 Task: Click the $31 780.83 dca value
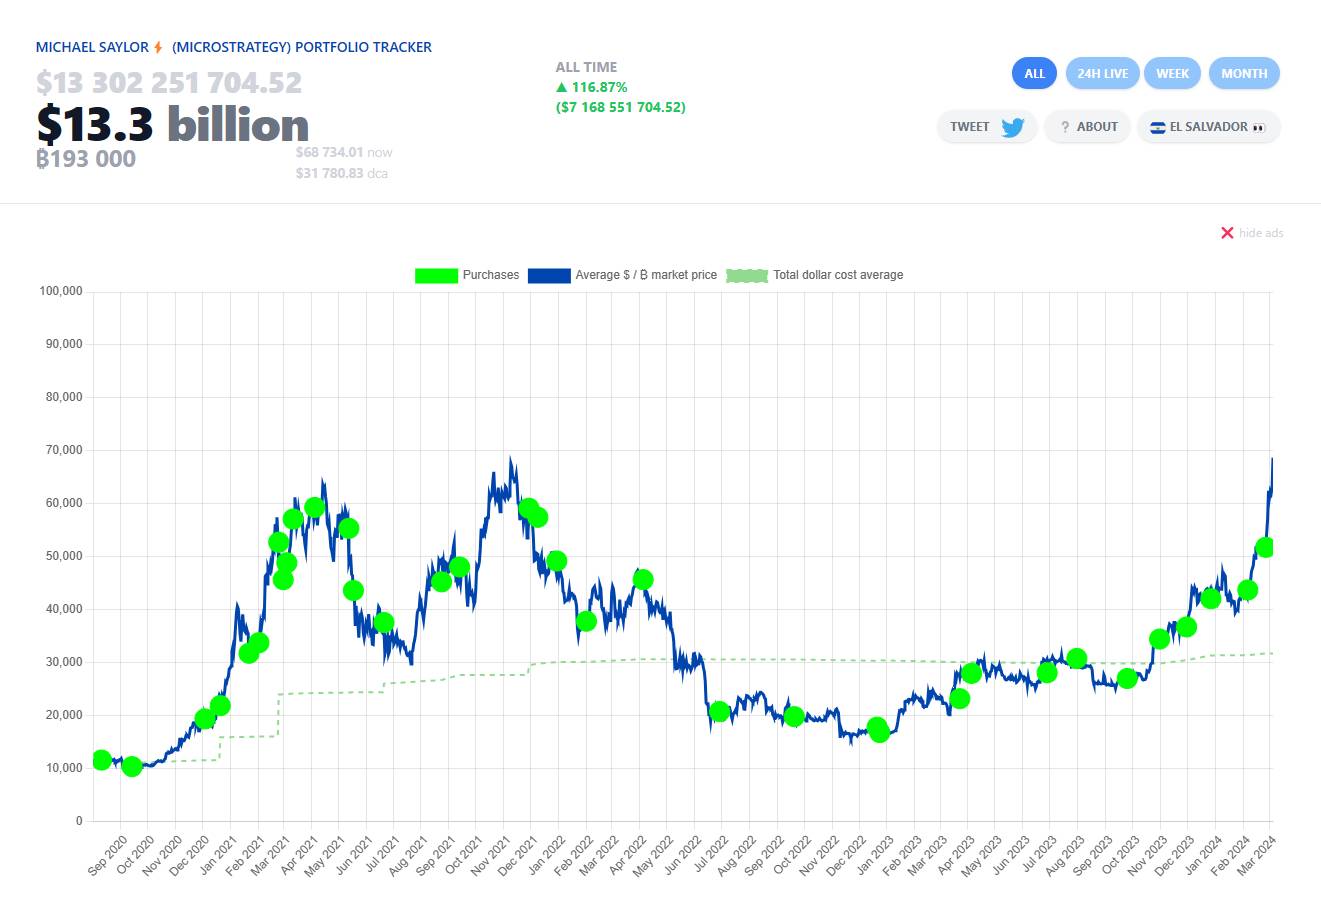click(342, 173)
